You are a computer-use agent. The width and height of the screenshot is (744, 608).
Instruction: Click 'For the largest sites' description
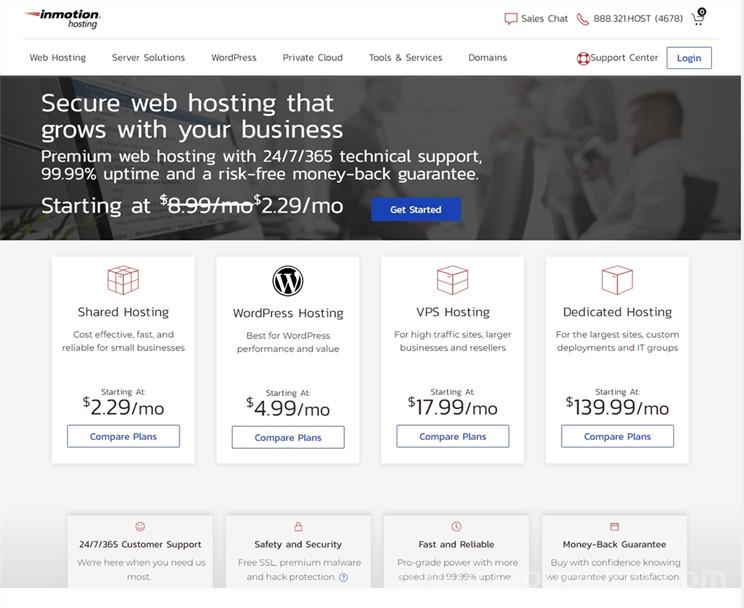point(617,341)
